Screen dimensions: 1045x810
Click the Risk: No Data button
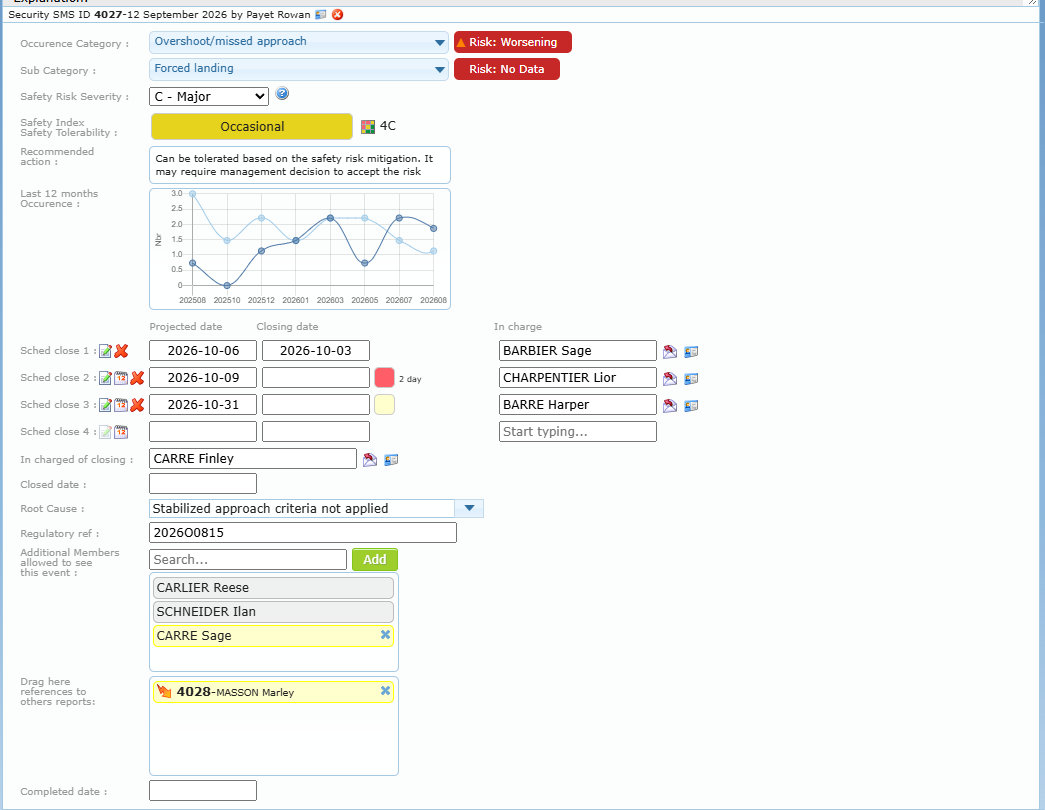507,69
